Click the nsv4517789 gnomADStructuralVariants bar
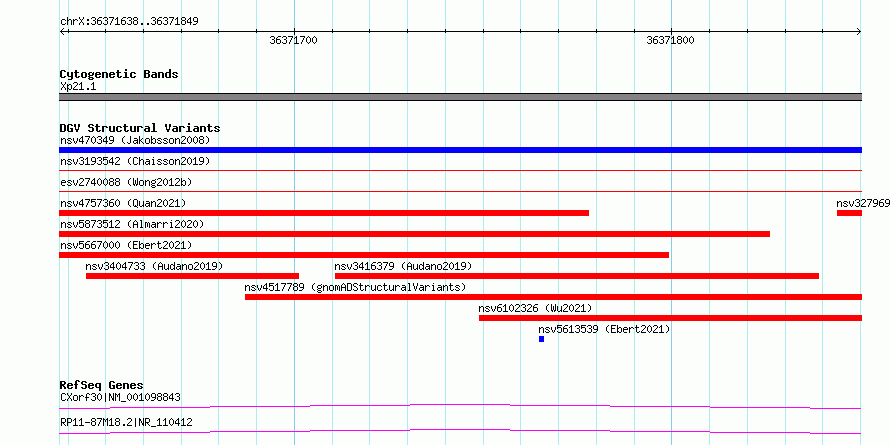890x445 pixels. click(553, 297)
